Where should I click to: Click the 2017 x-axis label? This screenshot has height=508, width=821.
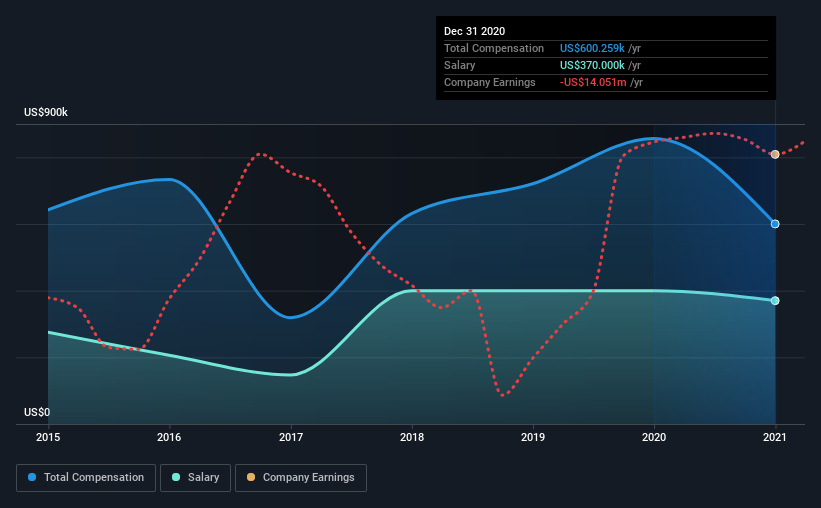coord(291,437)
